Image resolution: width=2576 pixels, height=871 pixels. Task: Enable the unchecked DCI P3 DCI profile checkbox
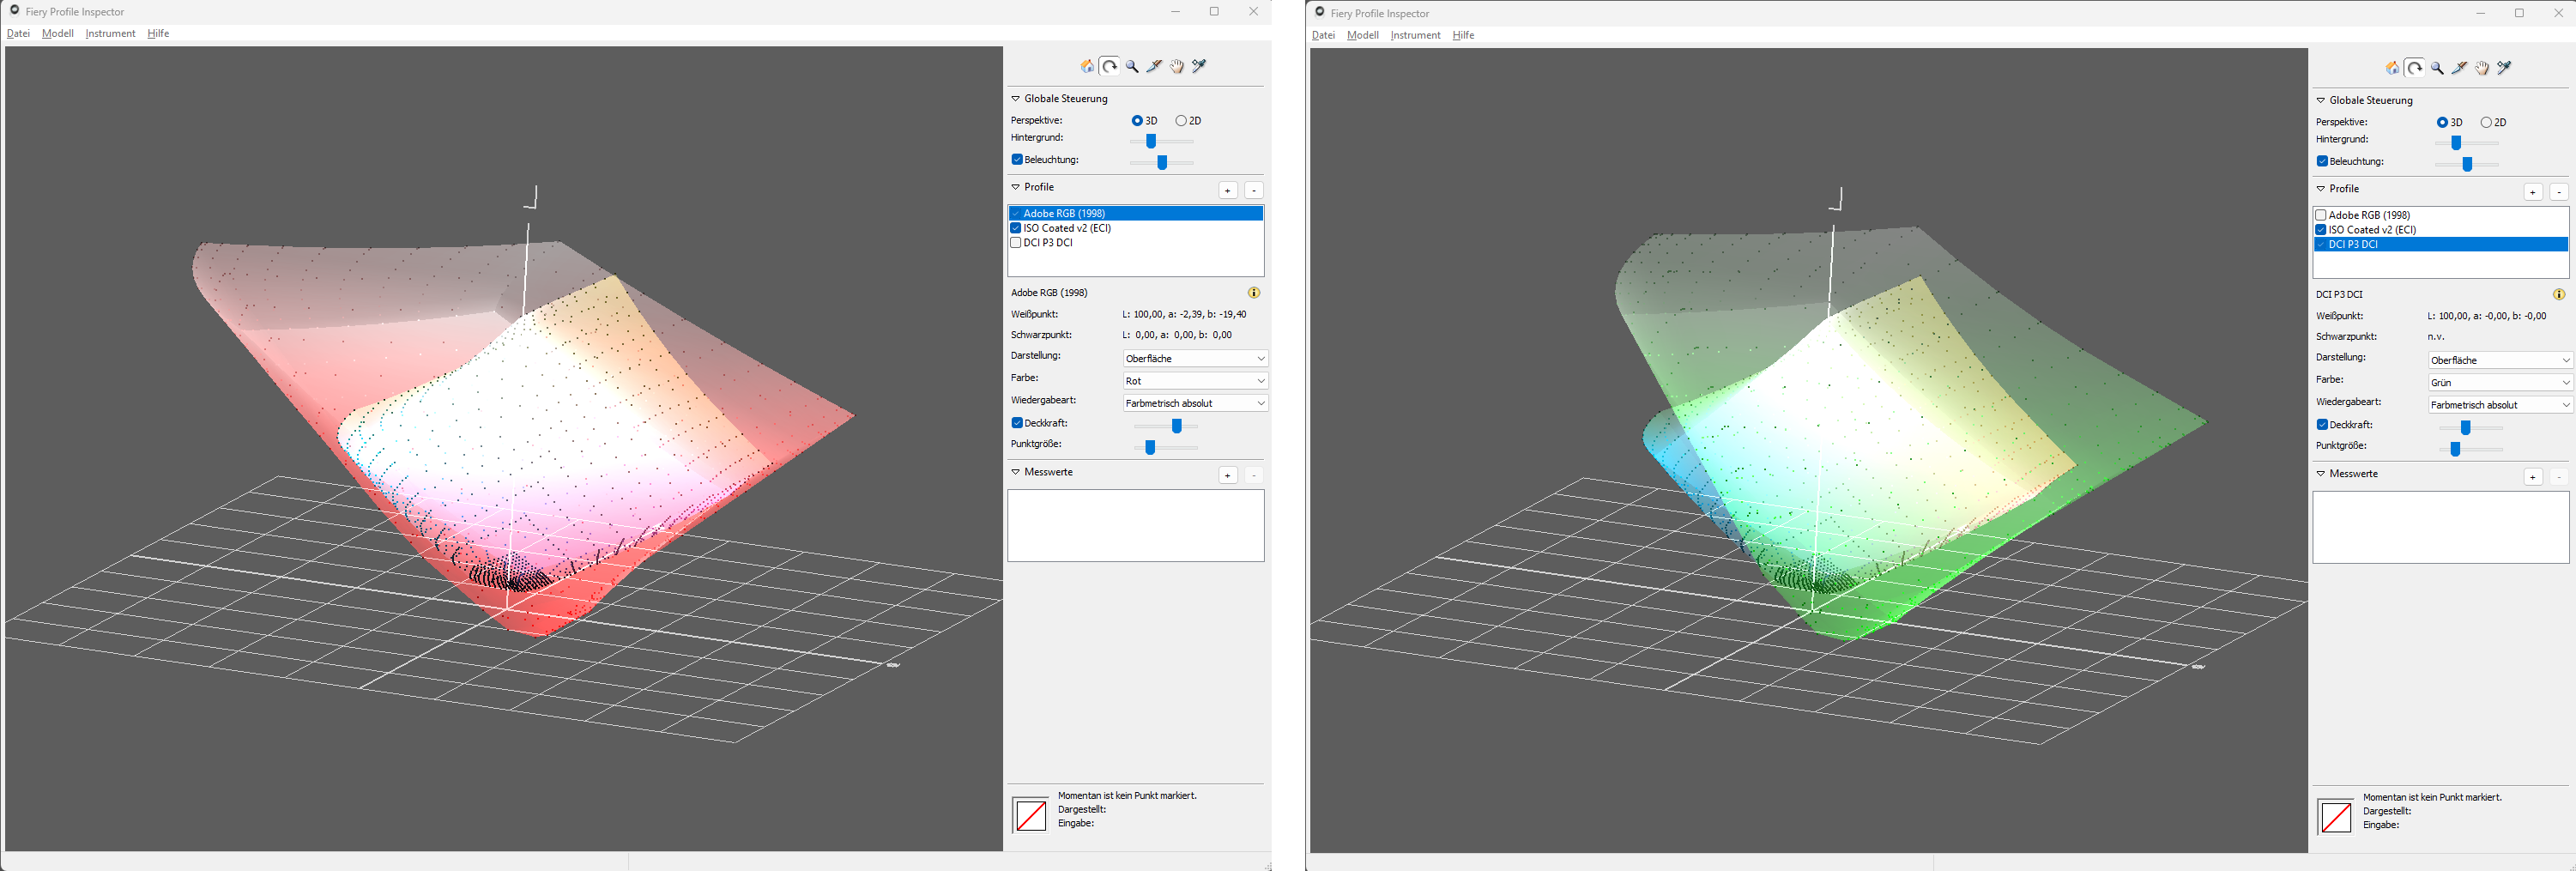point(1016,243)
